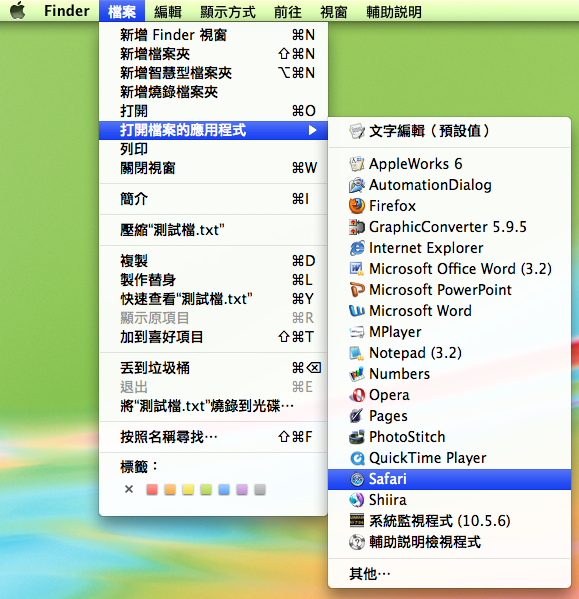Click the AutomationDialog icon
Image resolution: width=579 pixels, height=599 pixels.
(x=357, y=185)
